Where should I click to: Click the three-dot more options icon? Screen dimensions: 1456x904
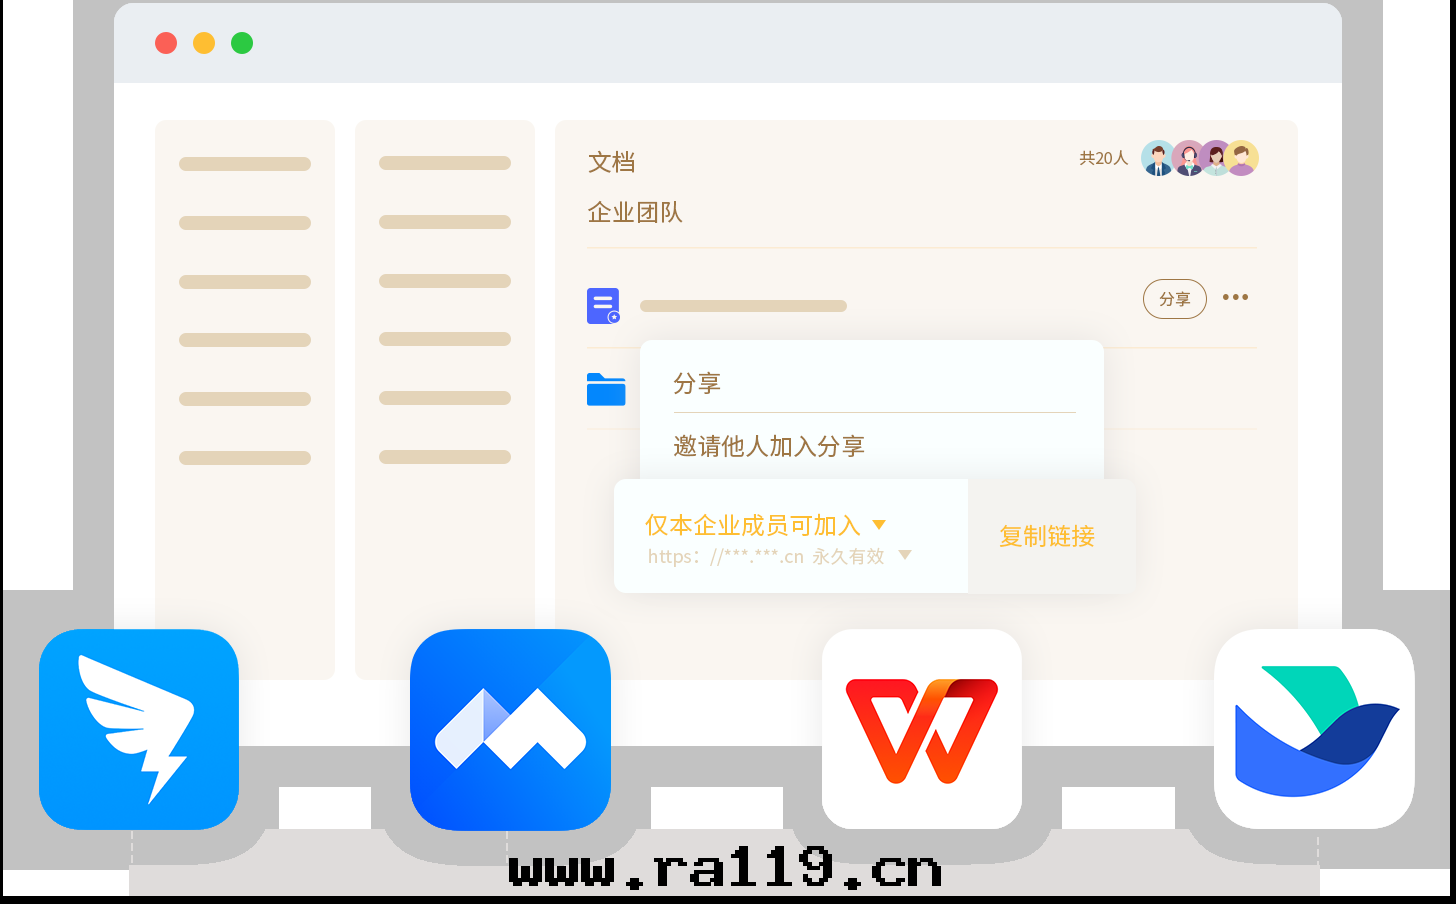tap(1235, 297)
